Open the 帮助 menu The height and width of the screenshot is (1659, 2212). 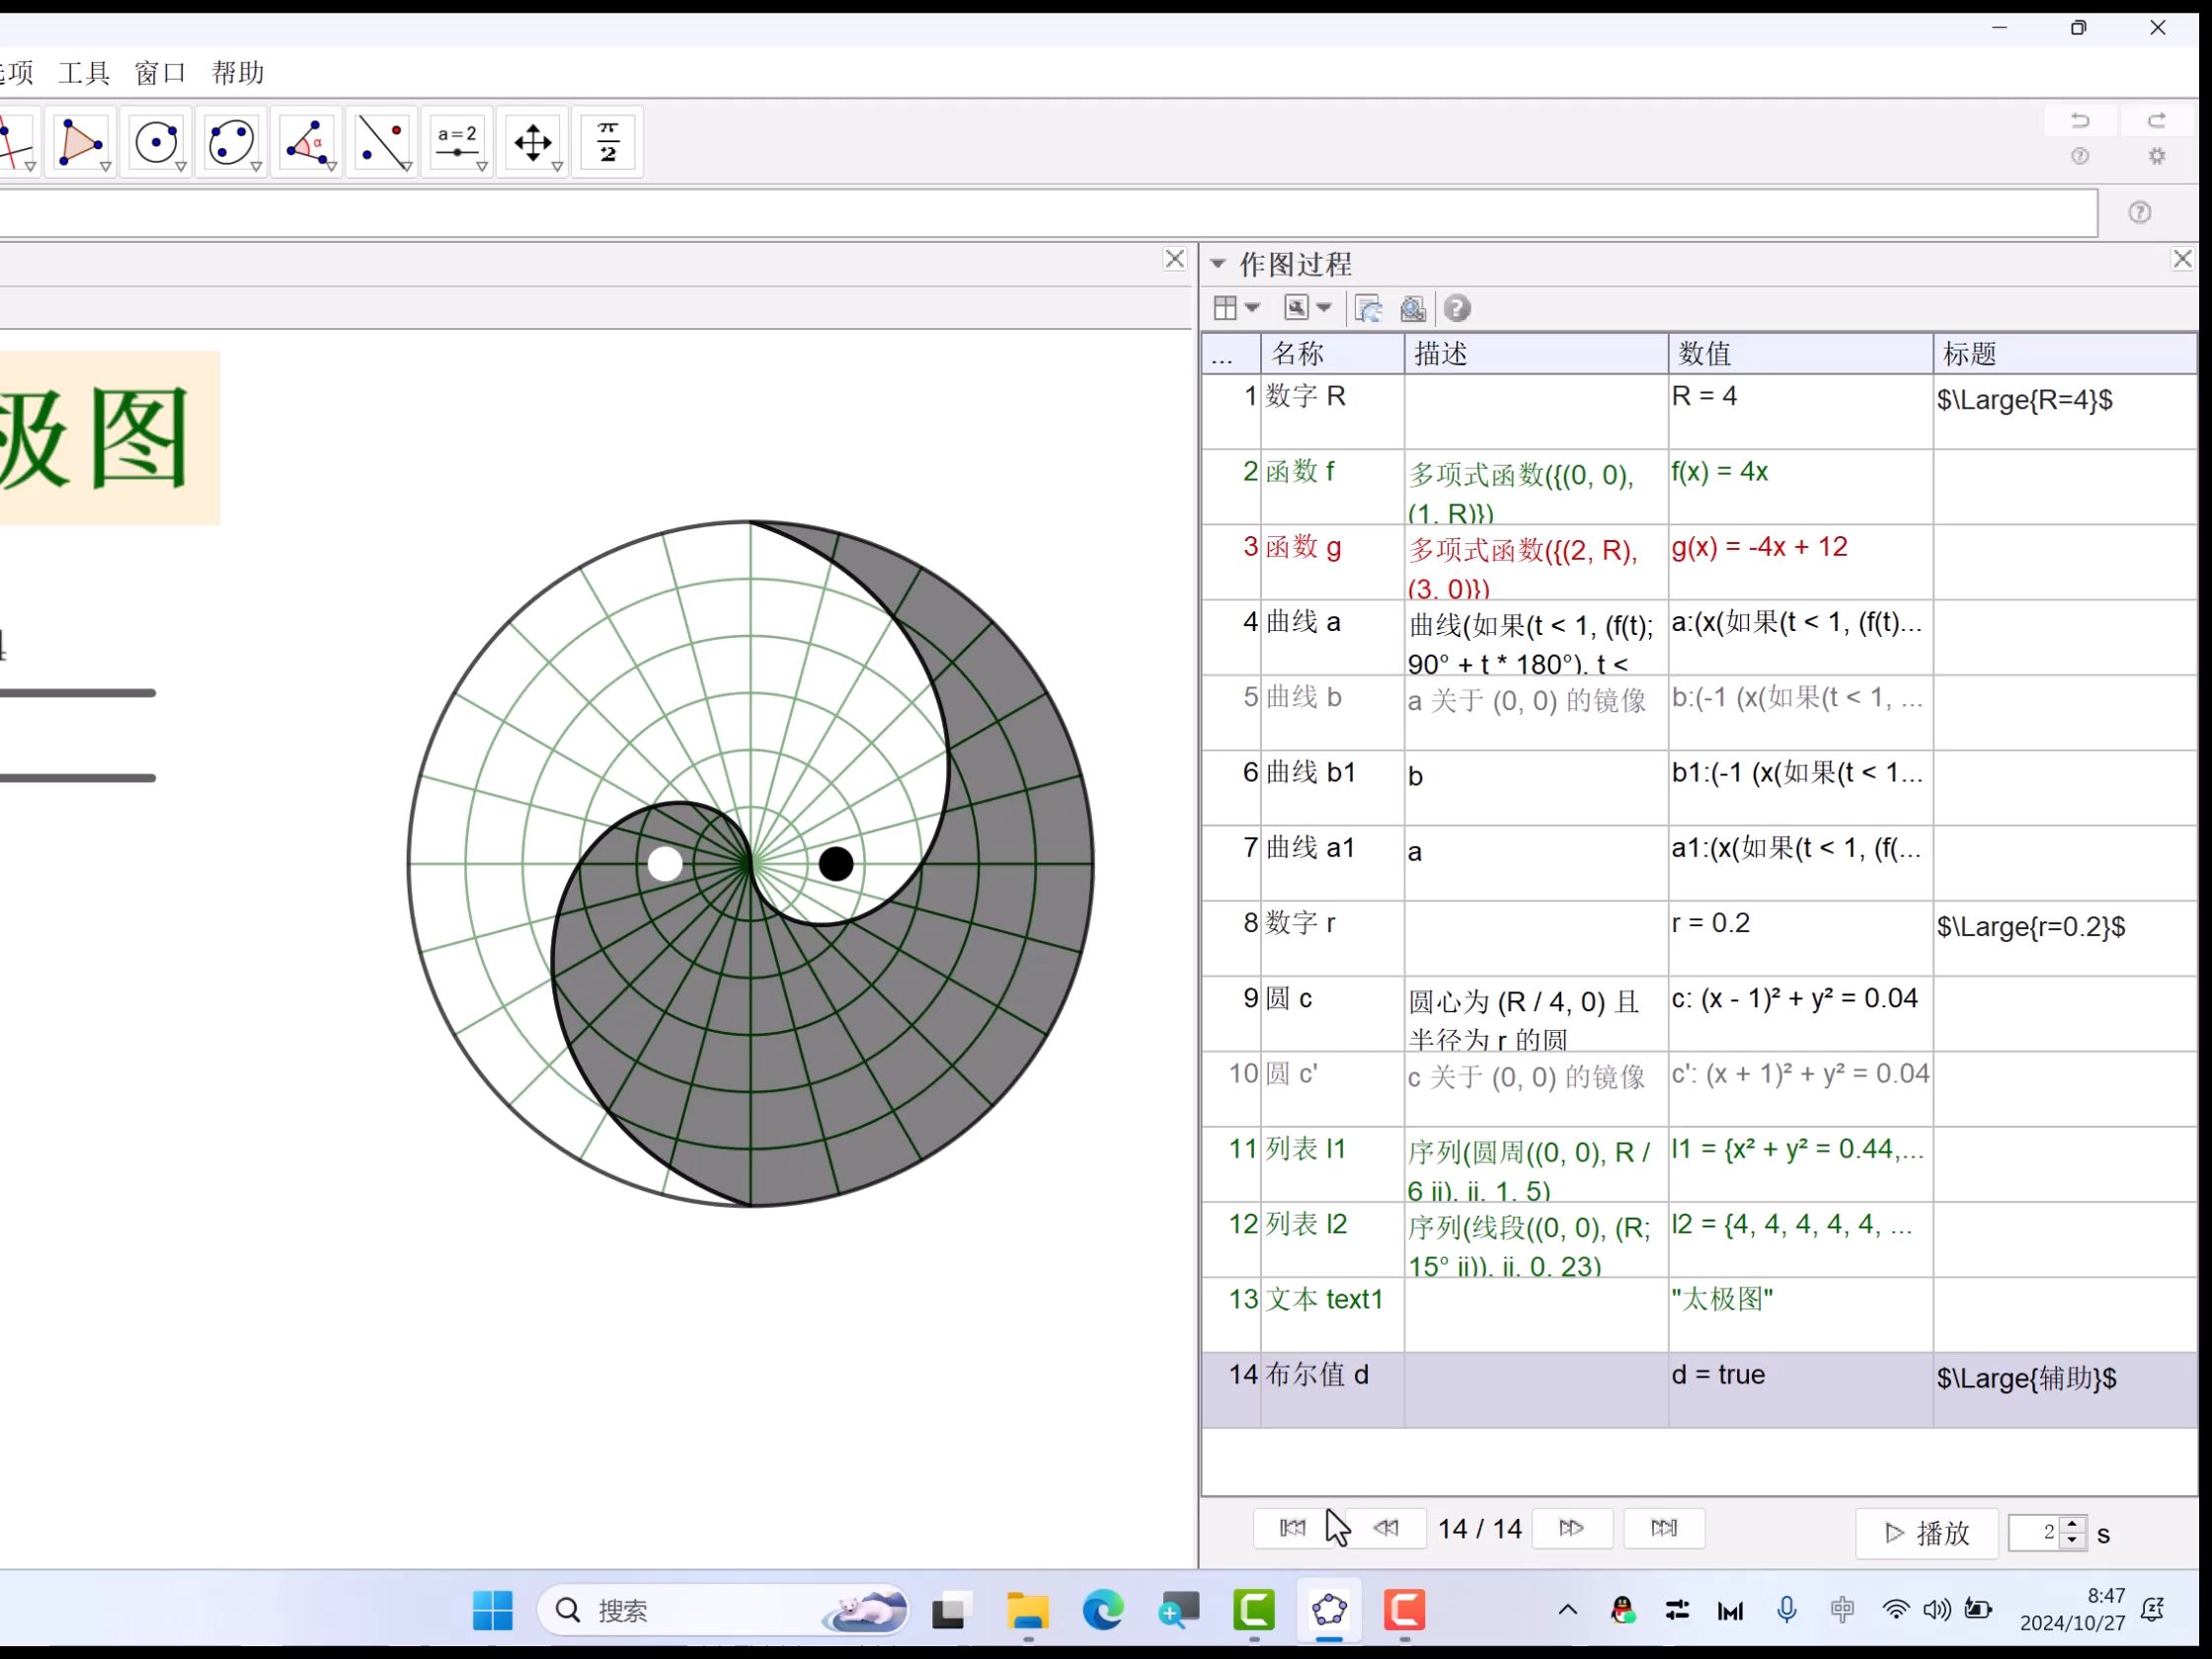pyautogui.click(x=238, y=73)
